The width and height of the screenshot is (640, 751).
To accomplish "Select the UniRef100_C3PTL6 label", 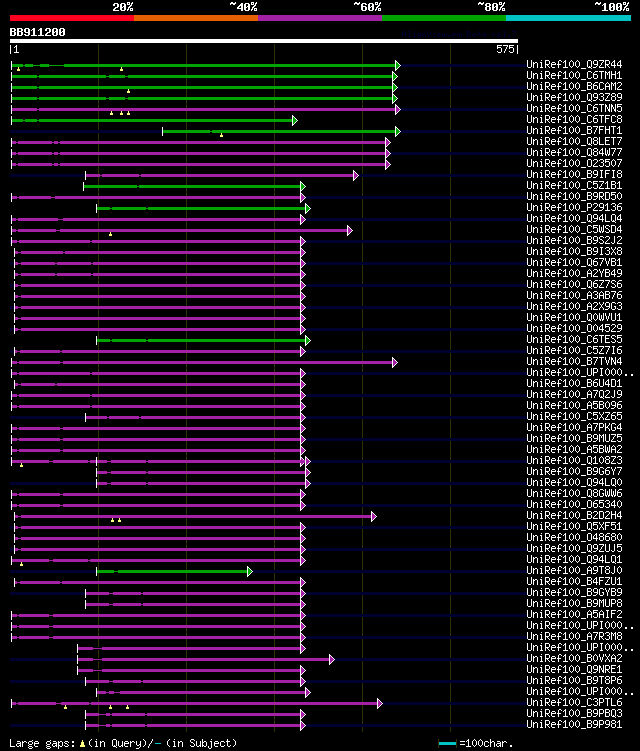I will [574, 703].
